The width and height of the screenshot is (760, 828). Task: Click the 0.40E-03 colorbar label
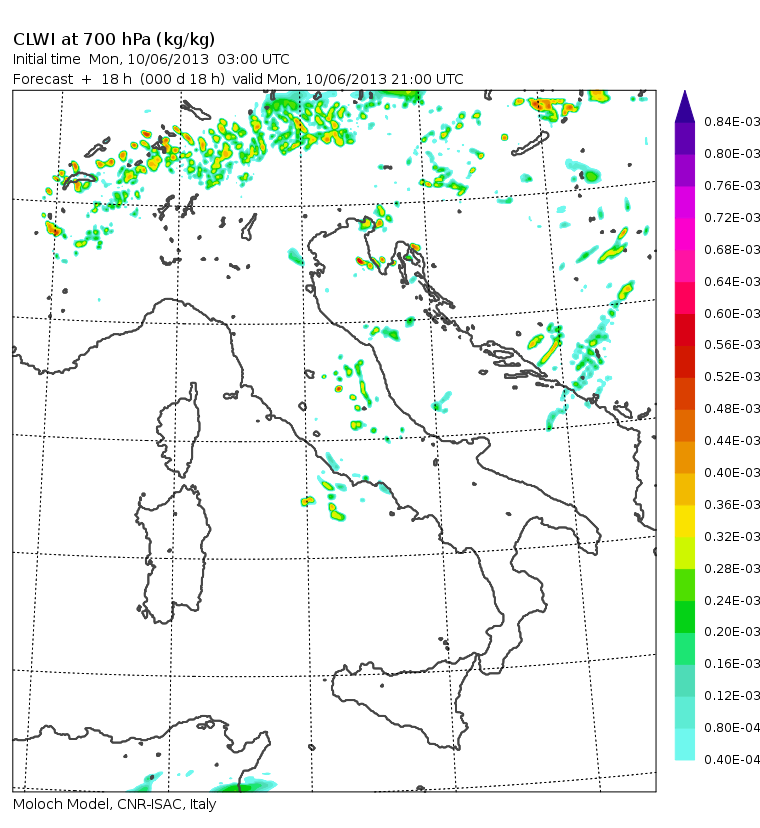pos(732,473)
